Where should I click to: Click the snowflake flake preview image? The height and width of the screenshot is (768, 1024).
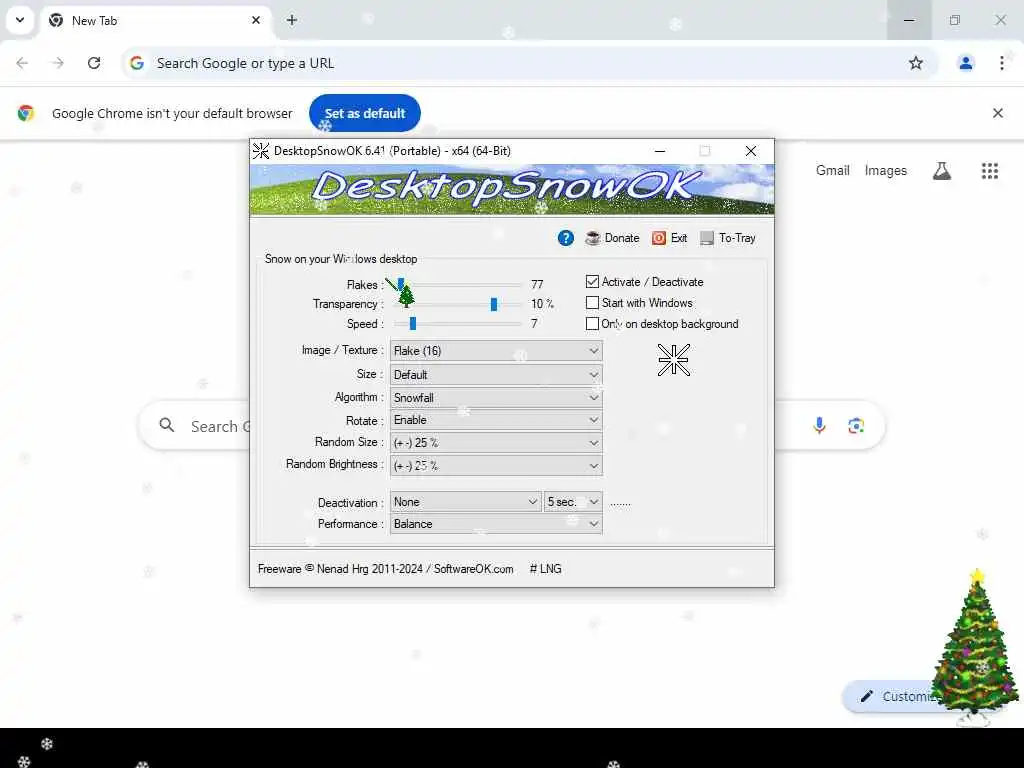pos(674,360)
